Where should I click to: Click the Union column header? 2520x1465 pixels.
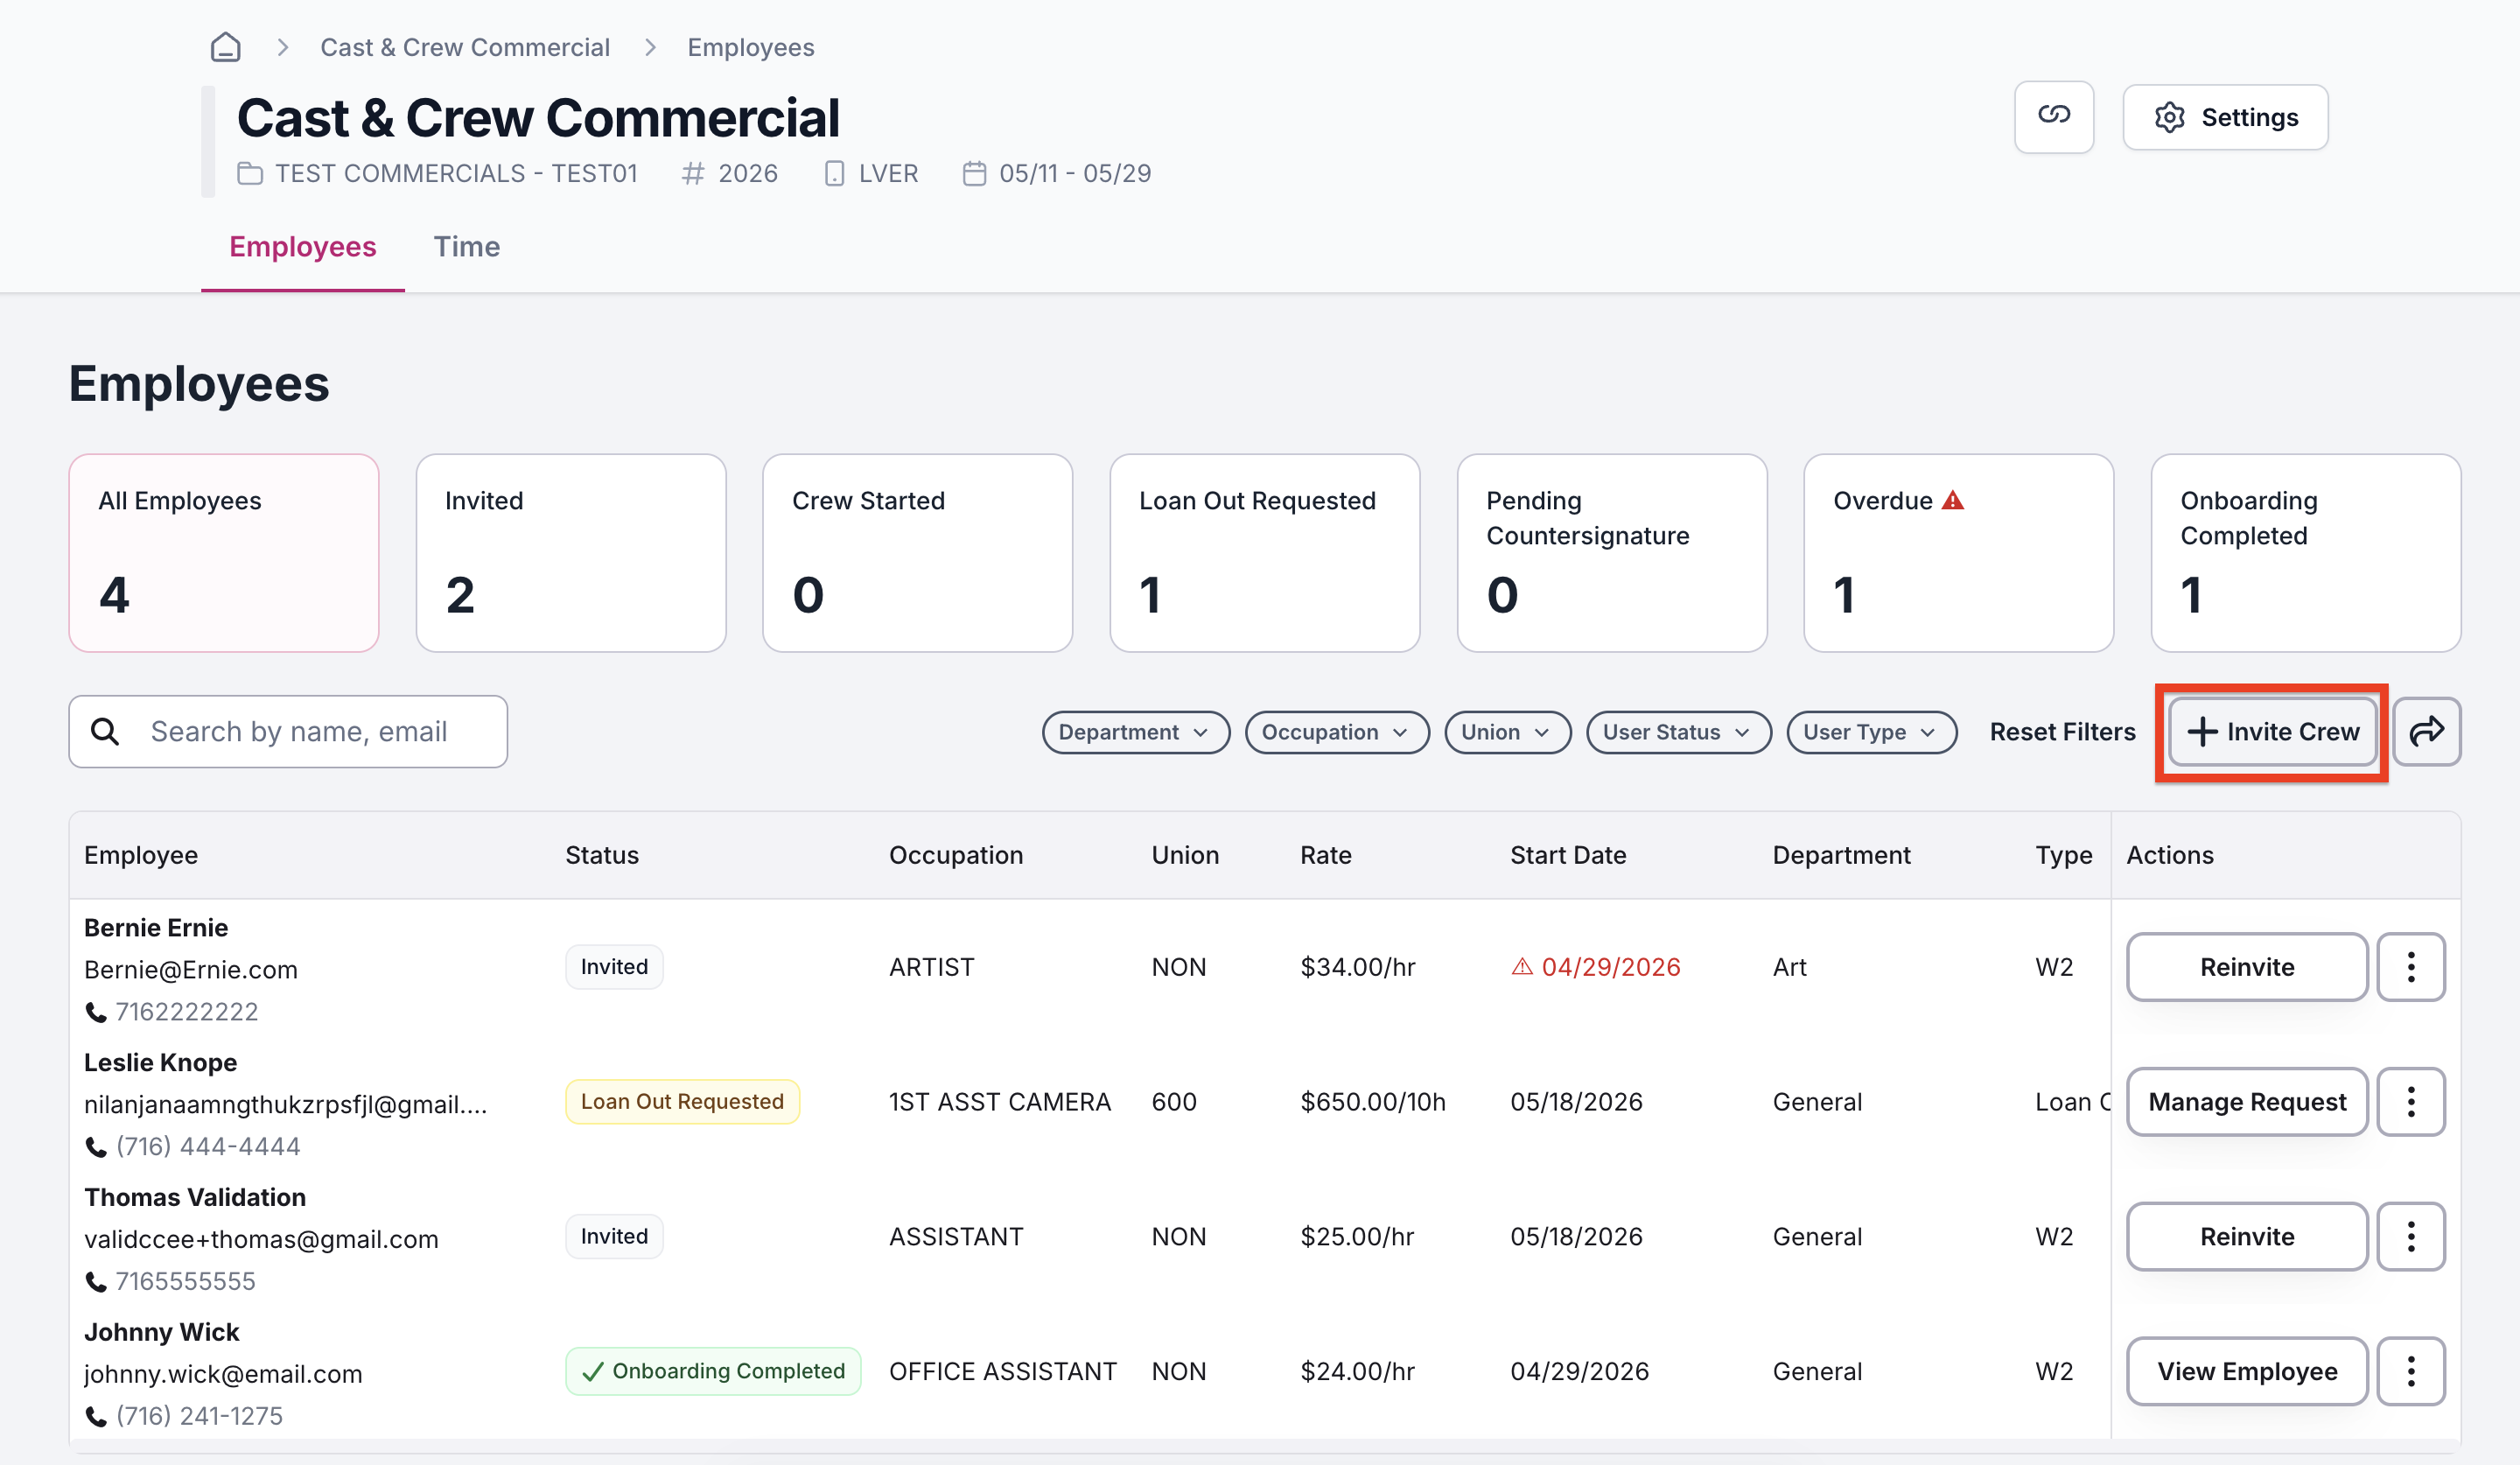(1185, 855)
